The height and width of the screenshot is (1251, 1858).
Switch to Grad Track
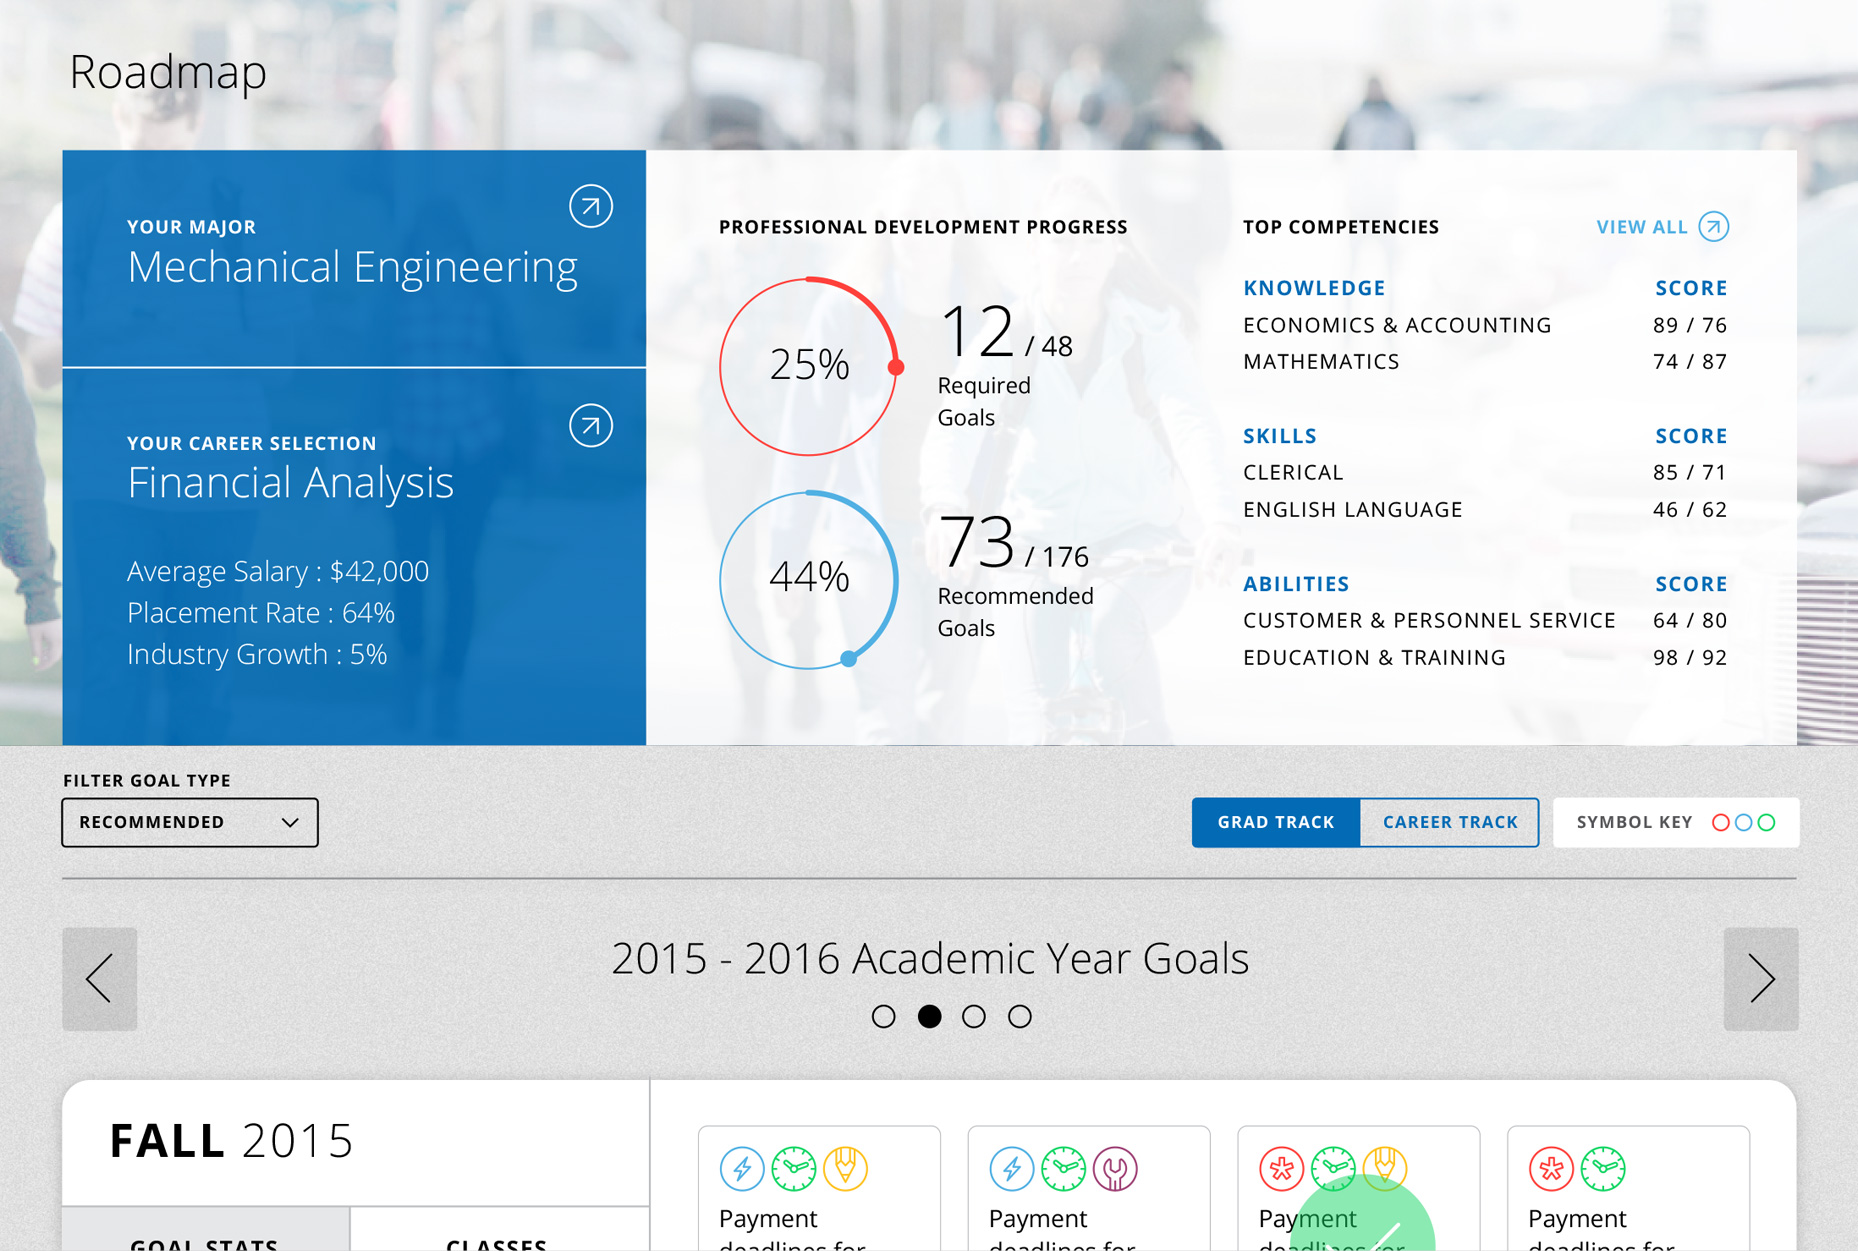point(1276,822)
